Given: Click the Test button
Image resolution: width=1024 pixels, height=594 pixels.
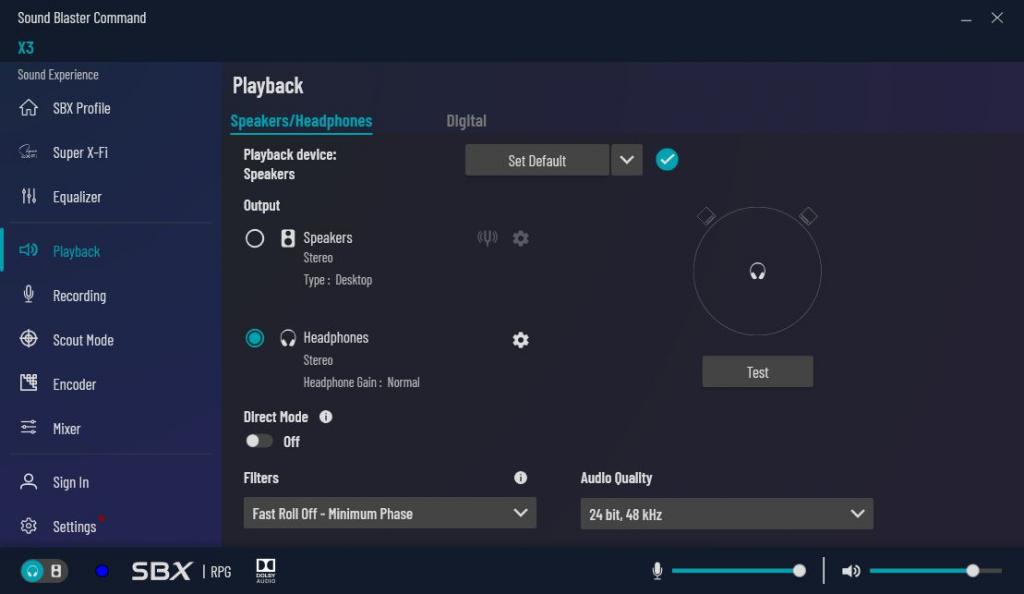Looking at the screenshot, I should [758, 372].
